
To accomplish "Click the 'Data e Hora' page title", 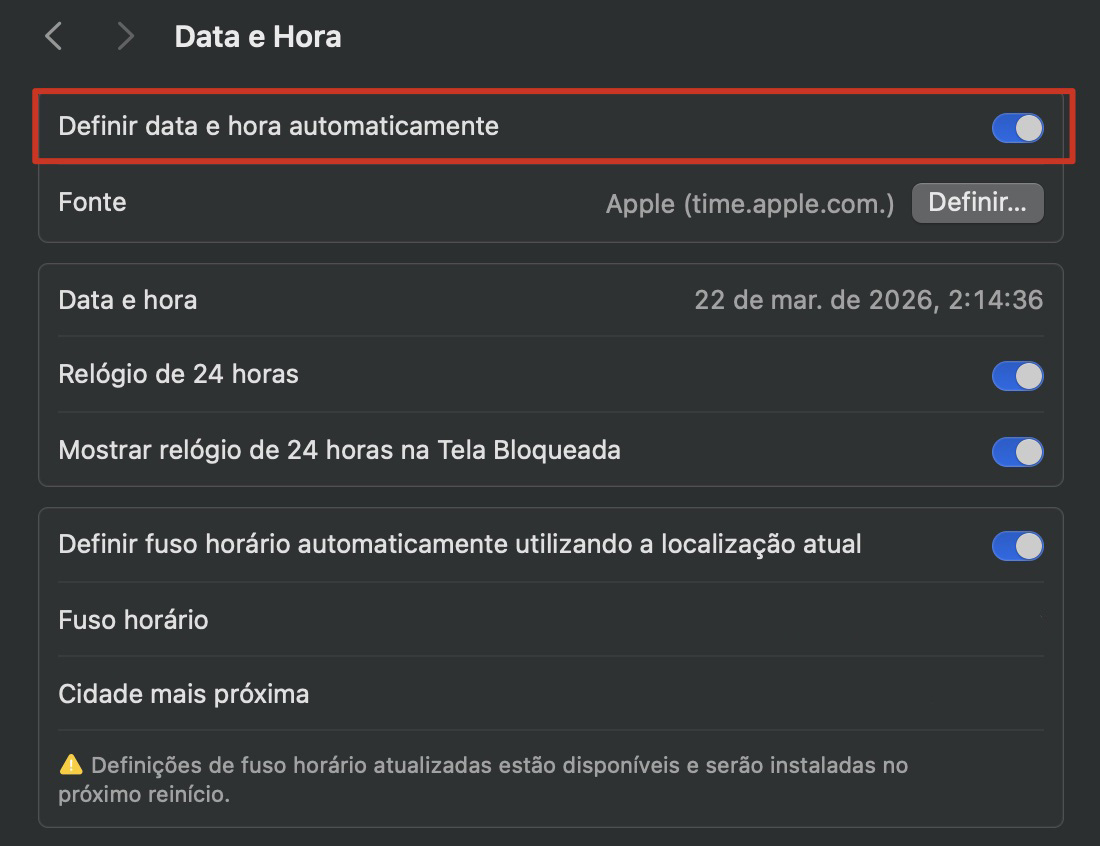I will tap(258, 36).
